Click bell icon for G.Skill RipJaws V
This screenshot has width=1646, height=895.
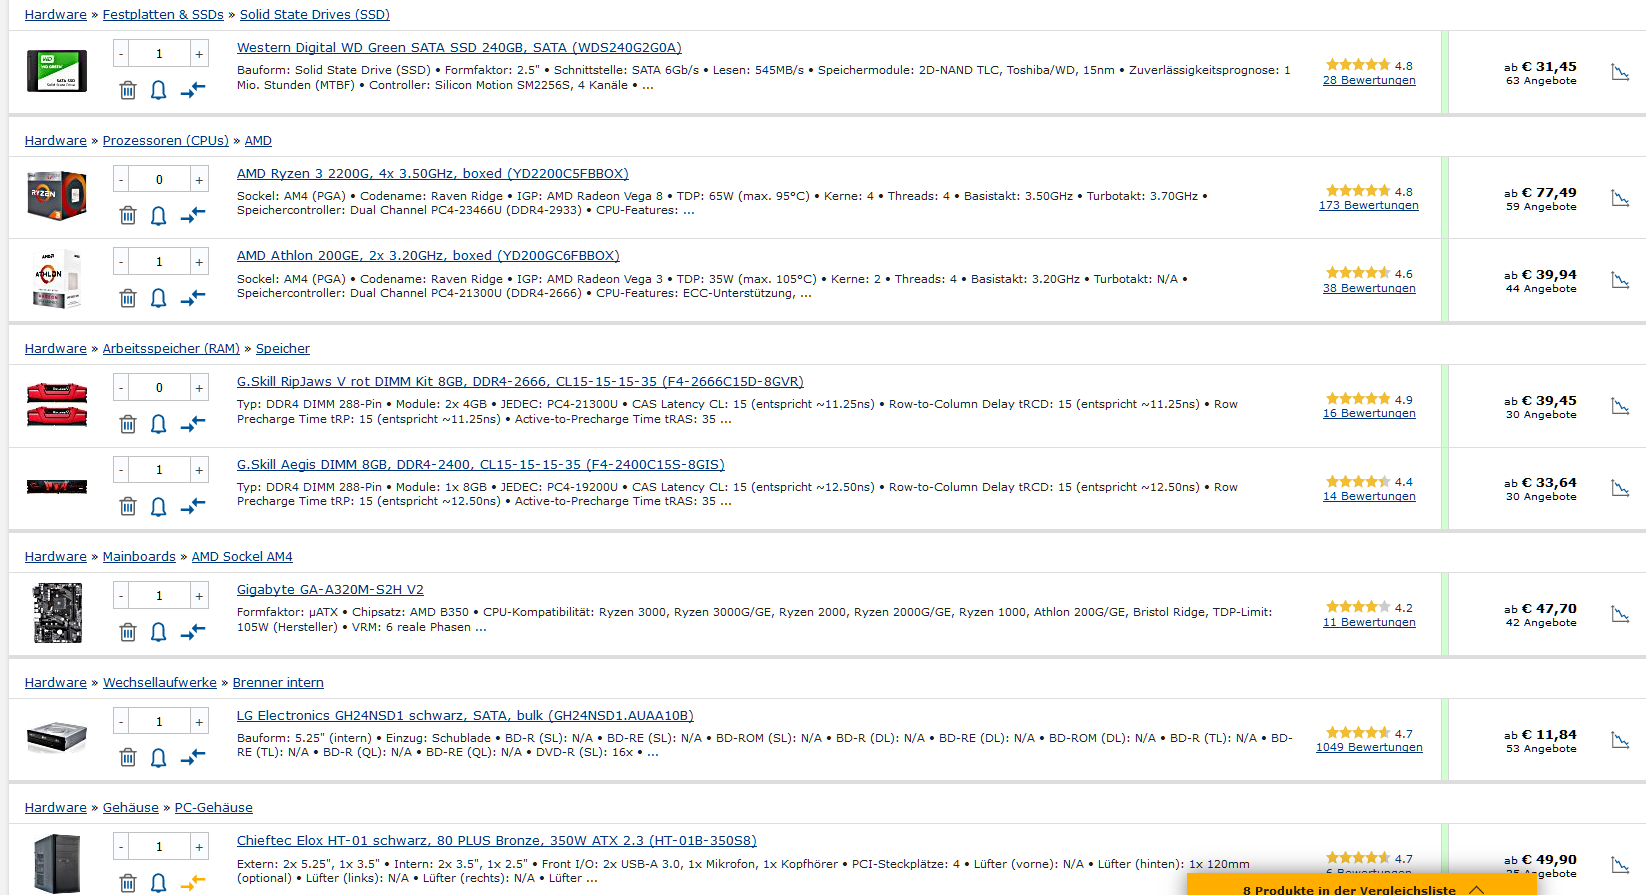(158, 424)
